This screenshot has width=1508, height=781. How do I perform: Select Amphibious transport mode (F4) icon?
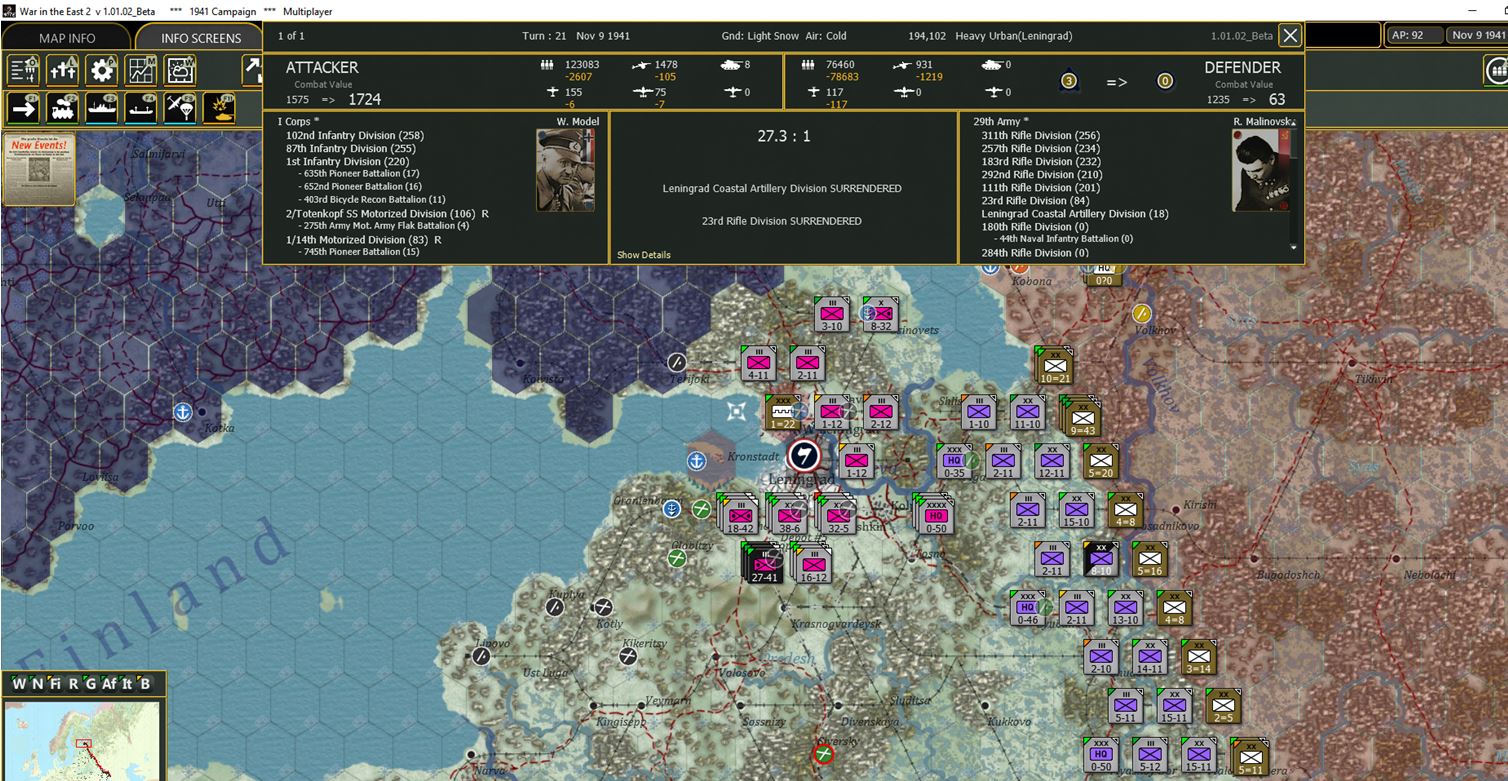tap(140, 107)
